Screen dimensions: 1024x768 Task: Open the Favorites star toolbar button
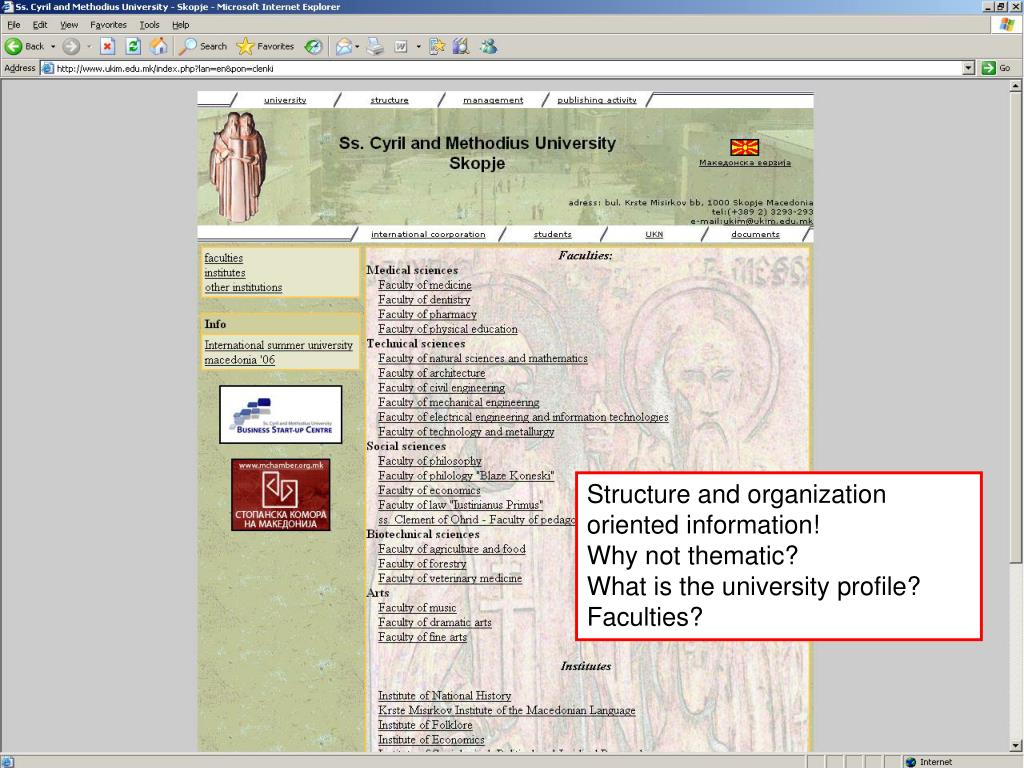[x=265, y=46]
